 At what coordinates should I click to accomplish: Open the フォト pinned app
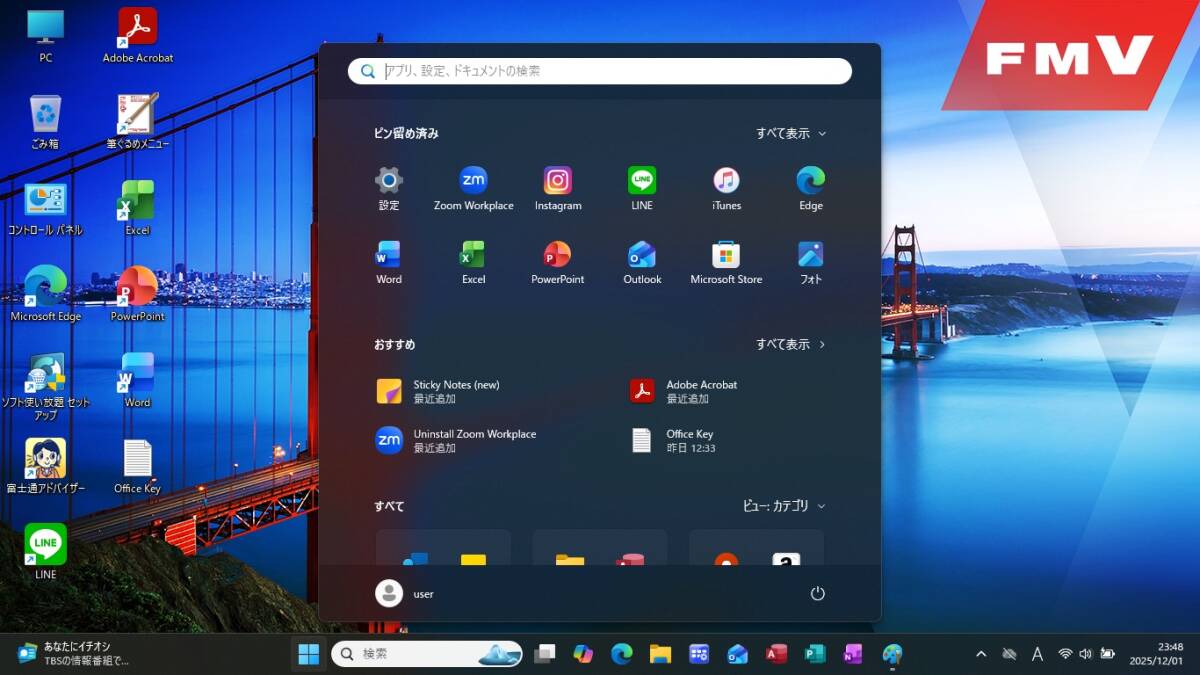811,263
